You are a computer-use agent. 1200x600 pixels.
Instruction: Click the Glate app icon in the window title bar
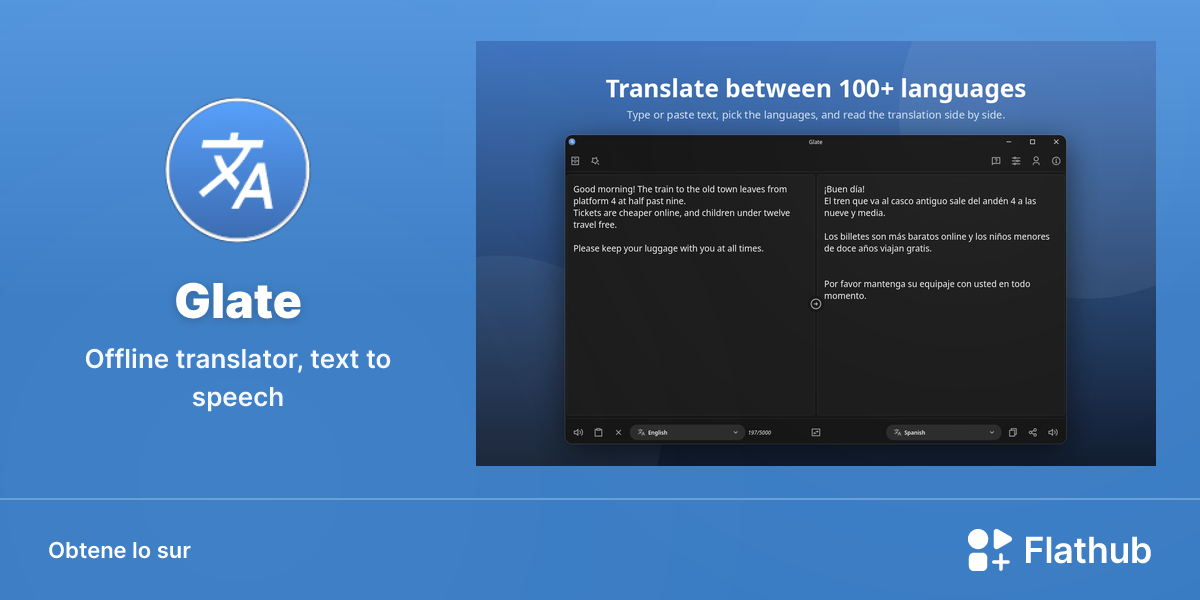point(573,142)
